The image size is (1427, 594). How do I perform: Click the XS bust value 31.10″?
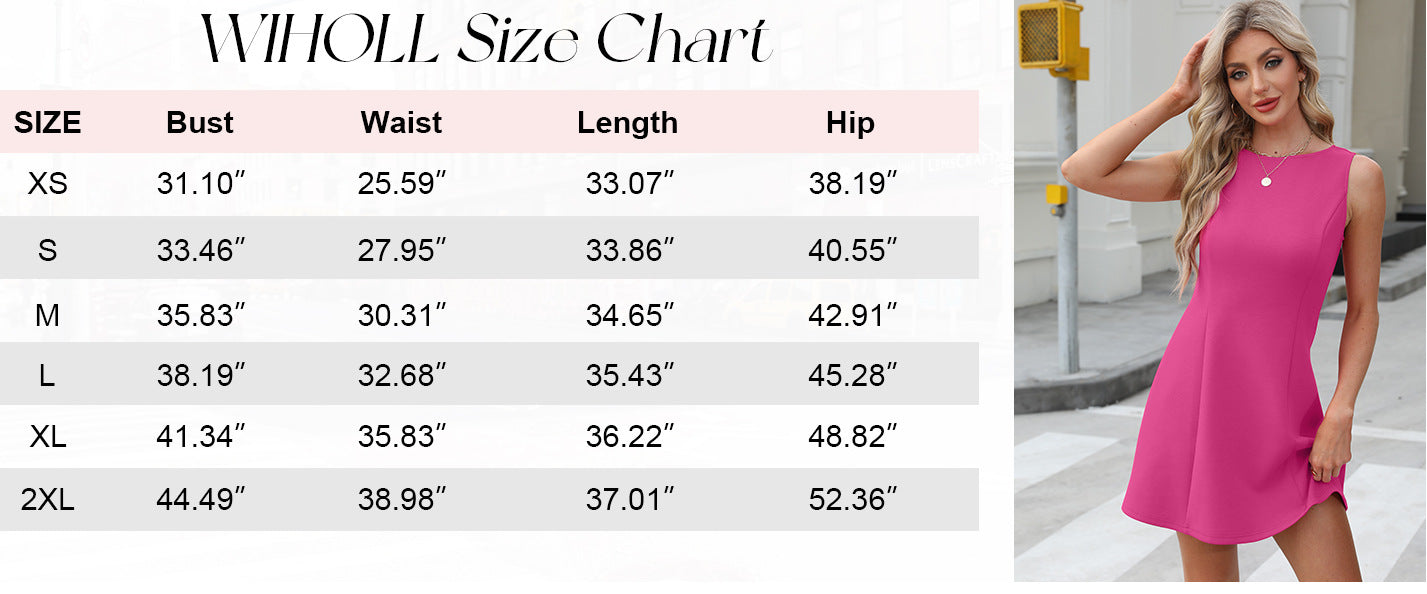tap(201, 184)
